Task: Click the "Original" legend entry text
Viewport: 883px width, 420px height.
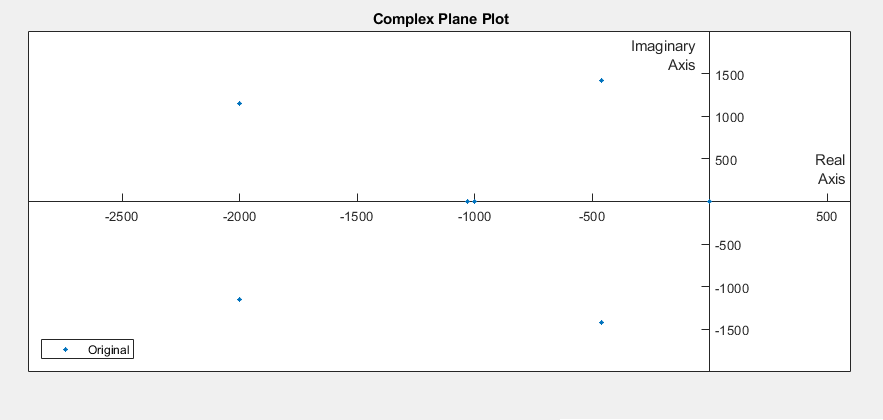Action: [x=109, y=349]
